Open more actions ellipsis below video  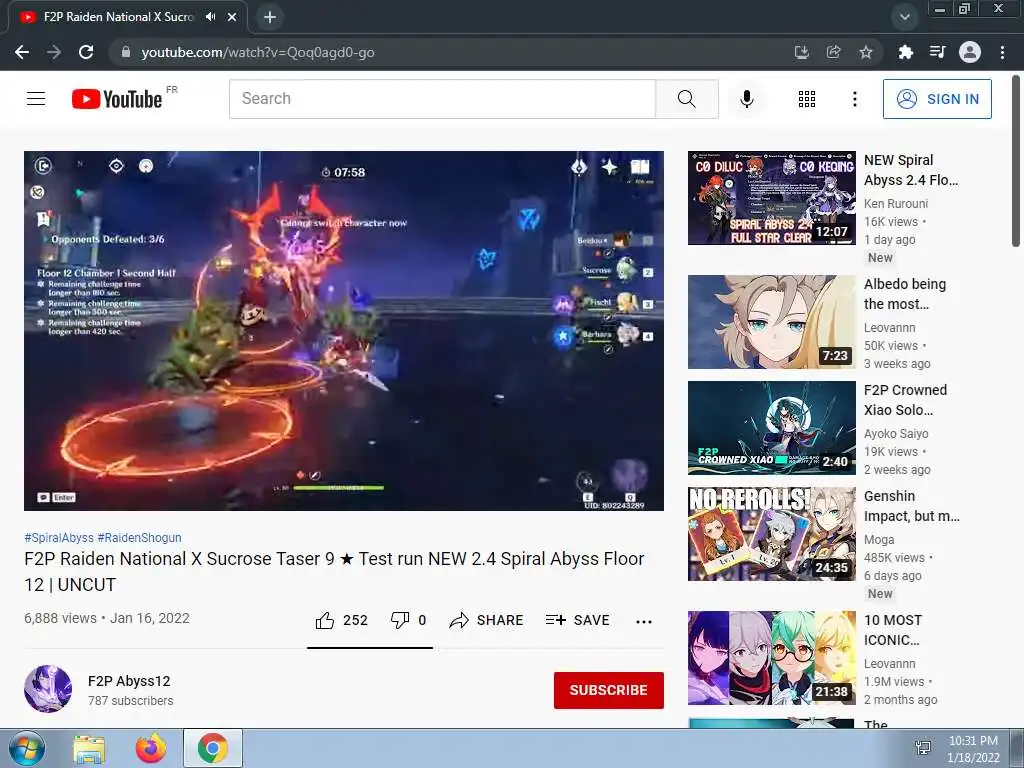[644, 621]
